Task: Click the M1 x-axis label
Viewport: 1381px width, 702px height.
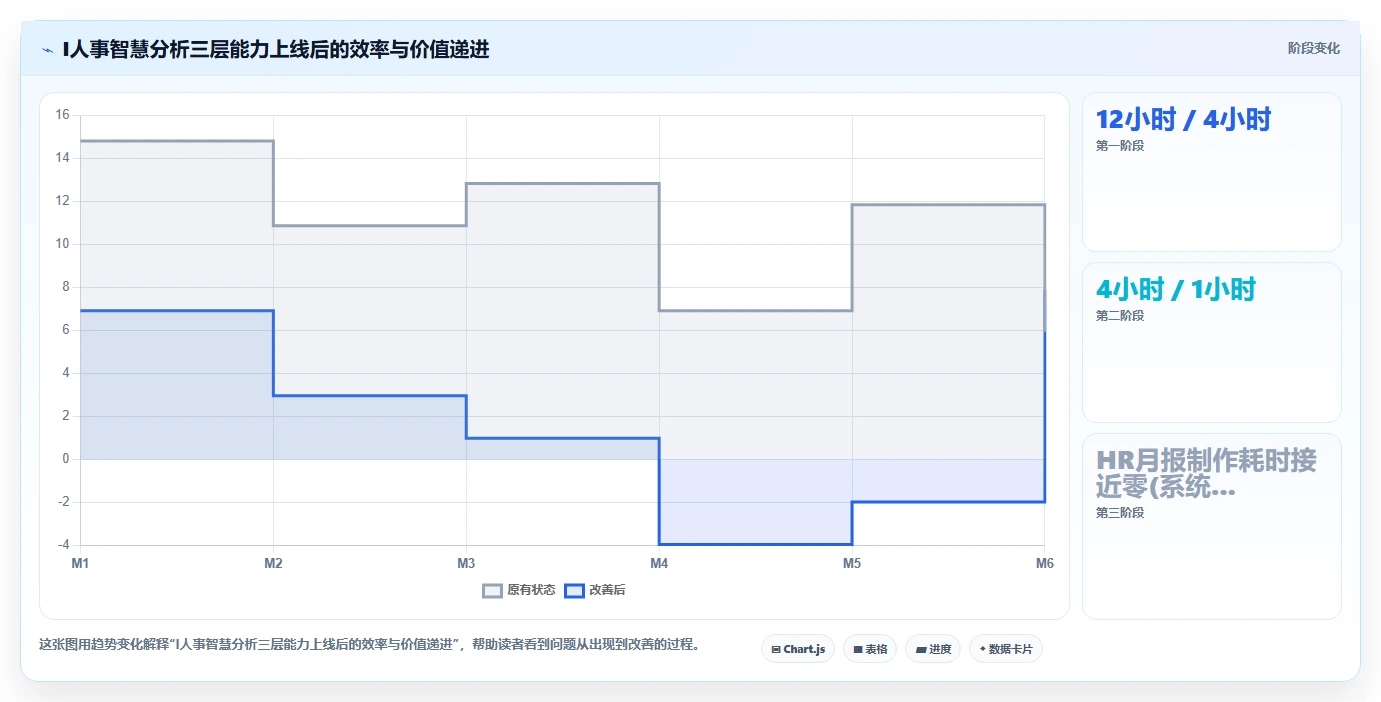Action: coord(80,564)
